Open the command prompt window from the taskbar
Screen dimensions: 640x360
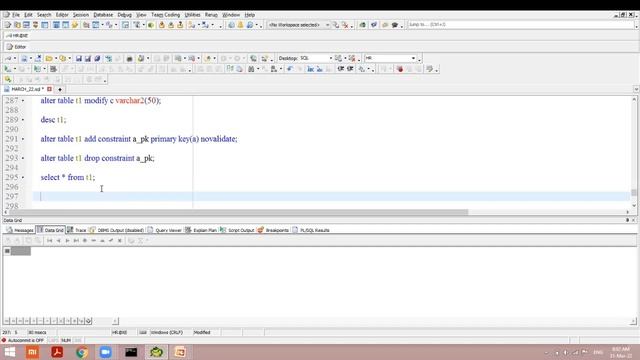pos(131,352)
